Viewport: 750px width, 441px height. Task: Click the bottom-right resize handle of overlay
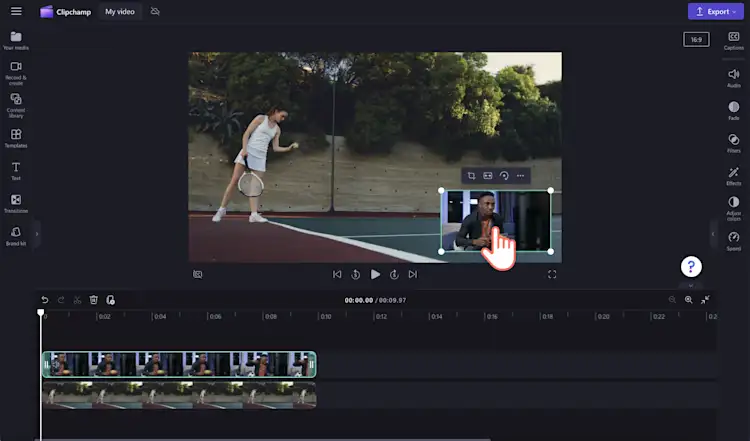click(551, 251)
